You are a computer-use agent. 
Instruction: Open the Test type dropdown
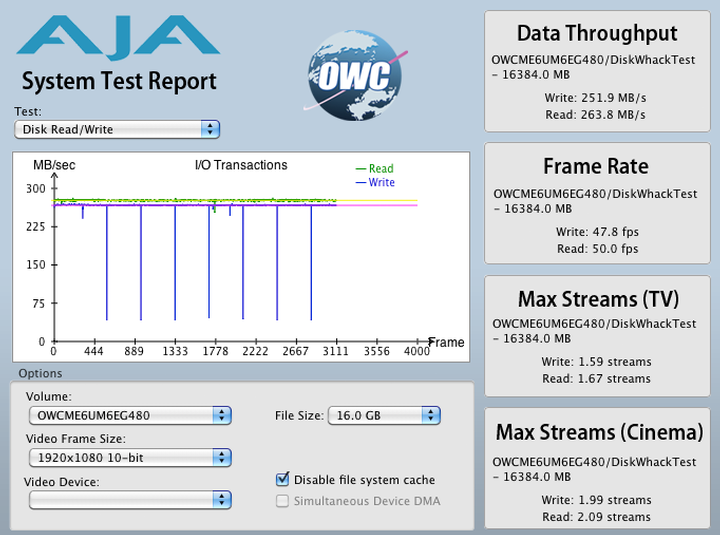[x=117, y=129]
